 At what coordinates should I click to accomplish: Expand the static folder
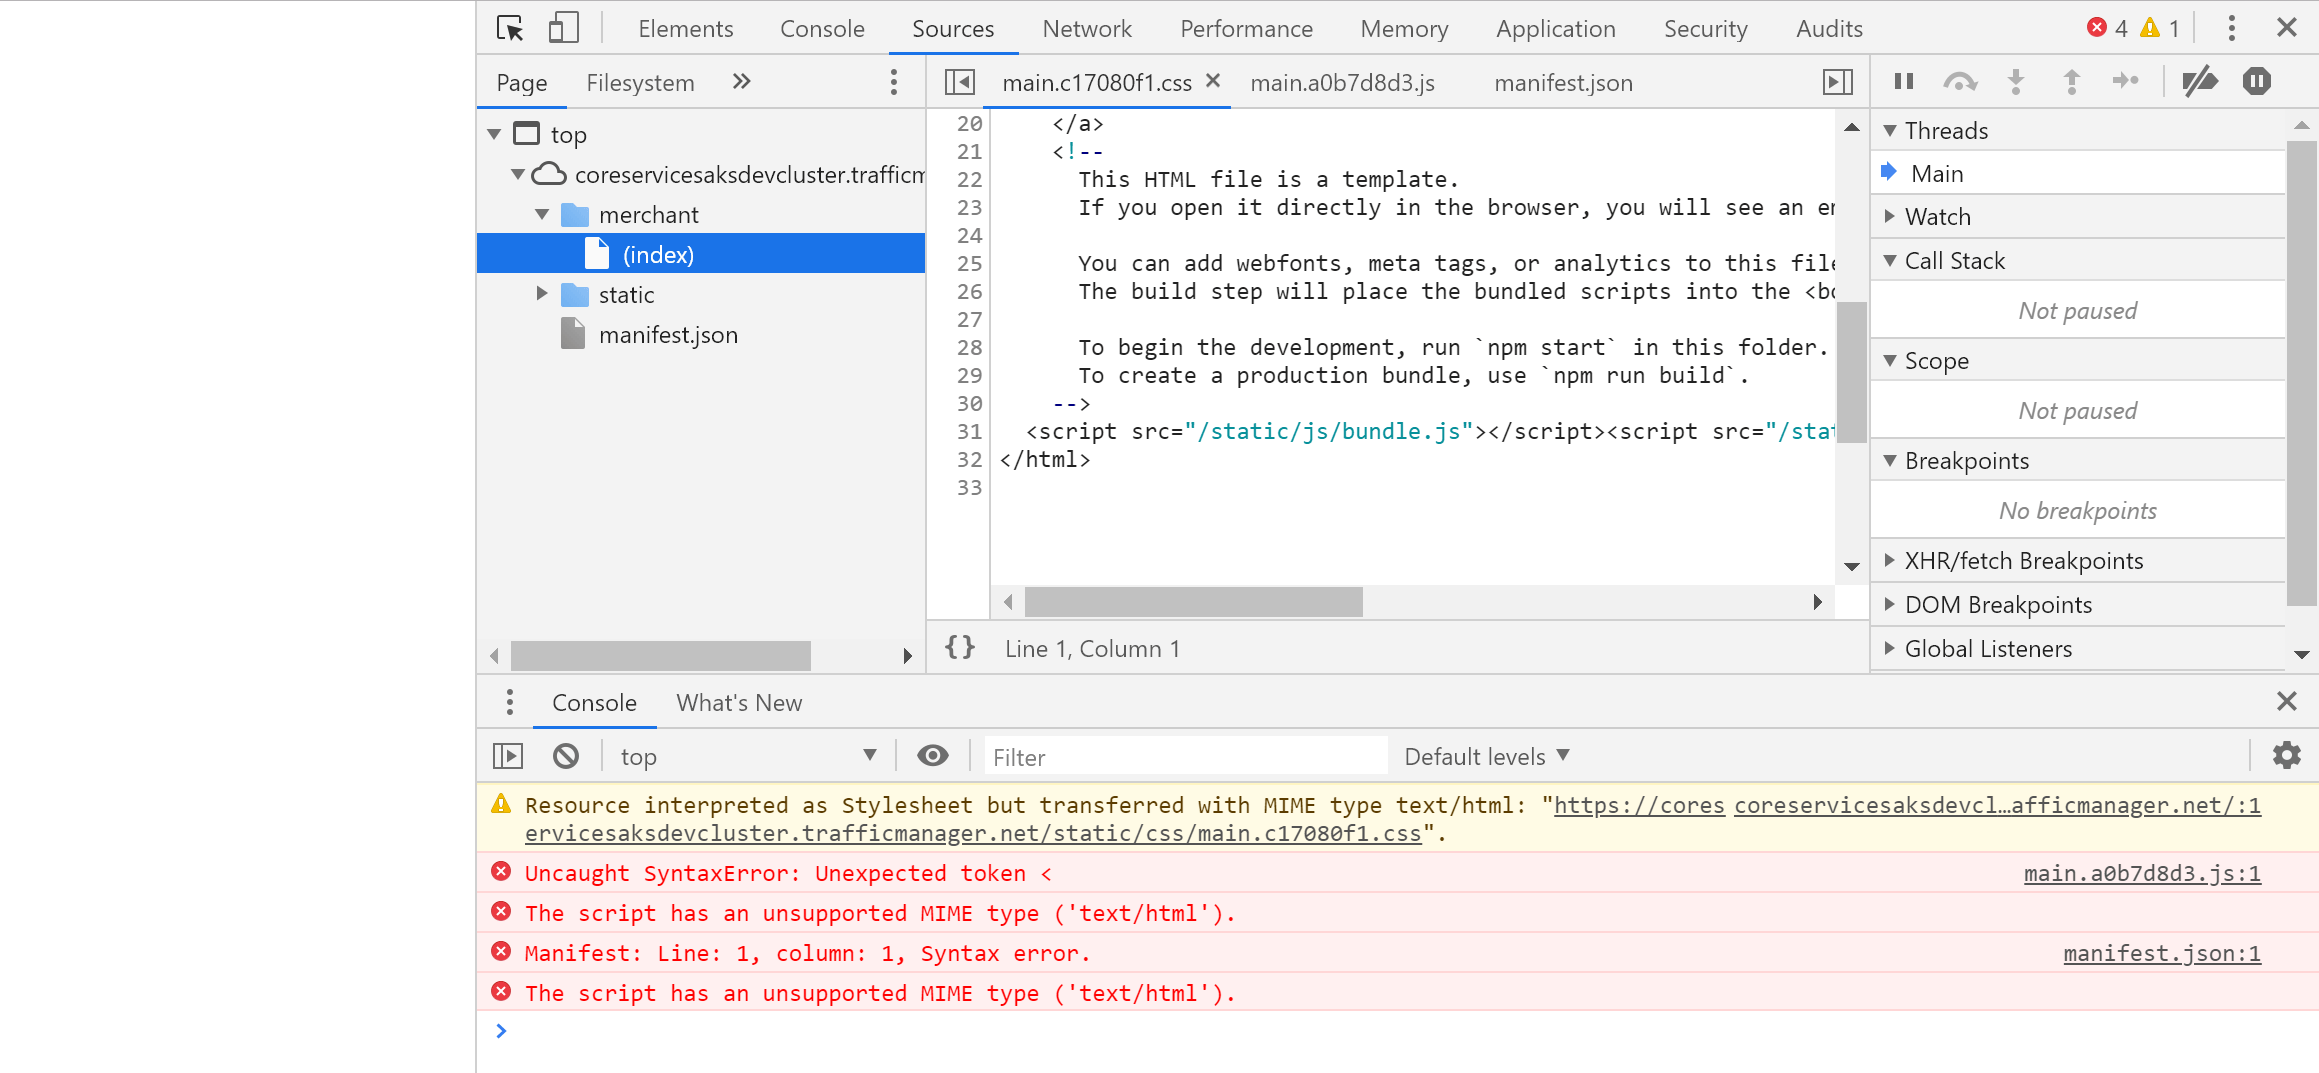point(542,294)
